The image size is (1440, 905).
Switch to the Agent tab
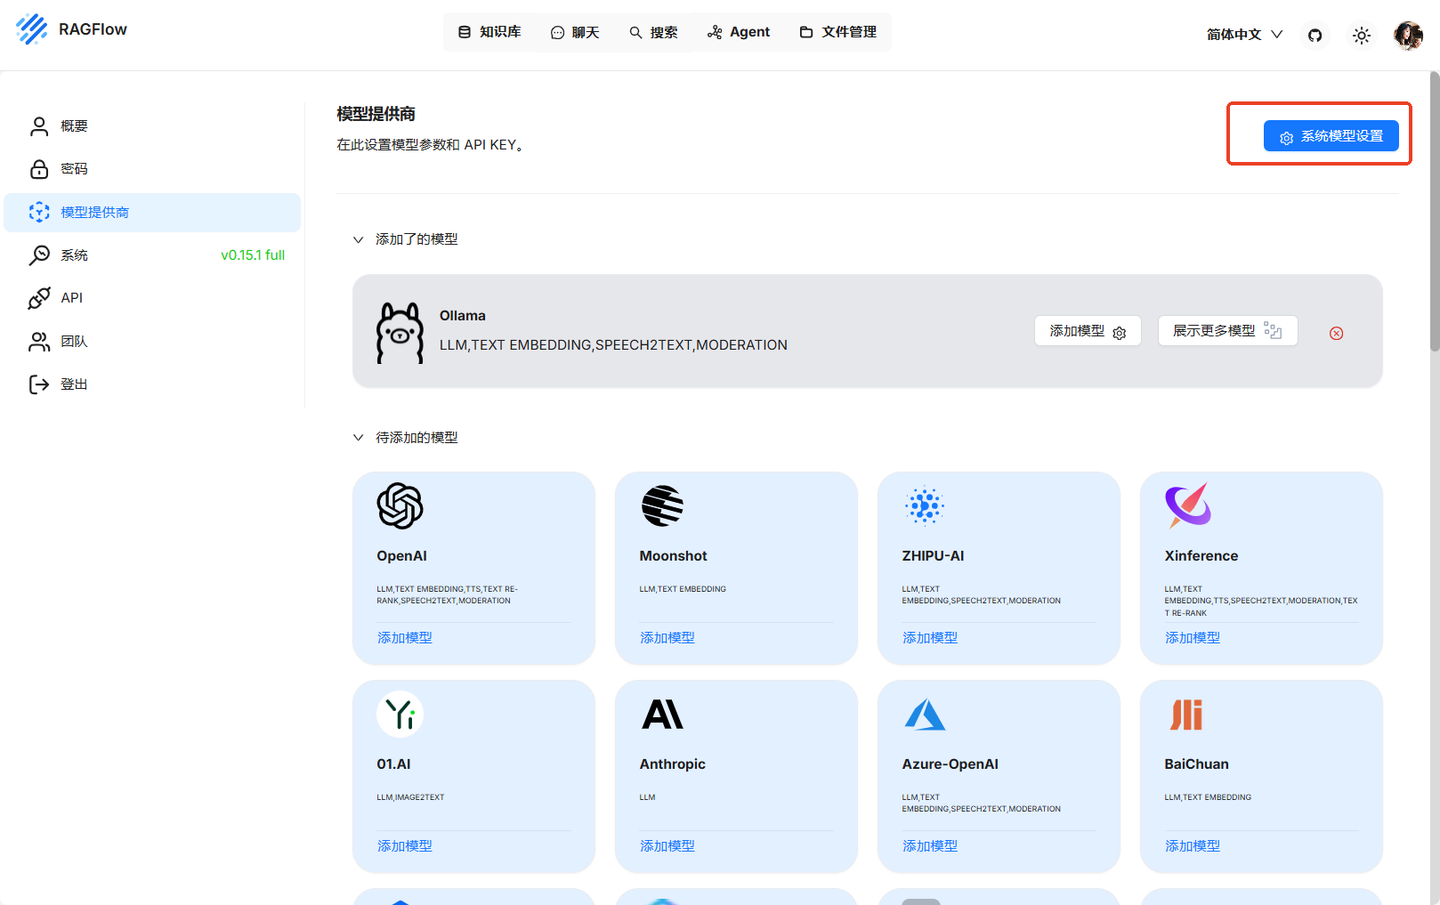pos(738,32)
